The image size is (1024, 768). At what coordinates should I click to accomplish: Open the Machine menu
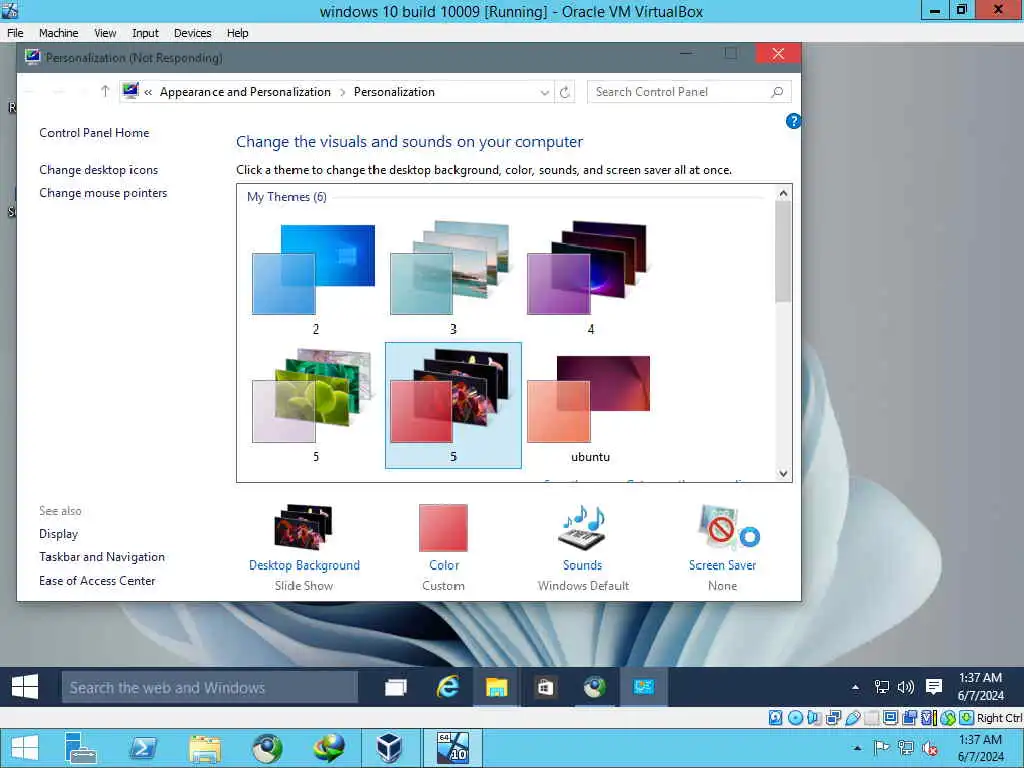pyautogui.click(x=59, y=33)
